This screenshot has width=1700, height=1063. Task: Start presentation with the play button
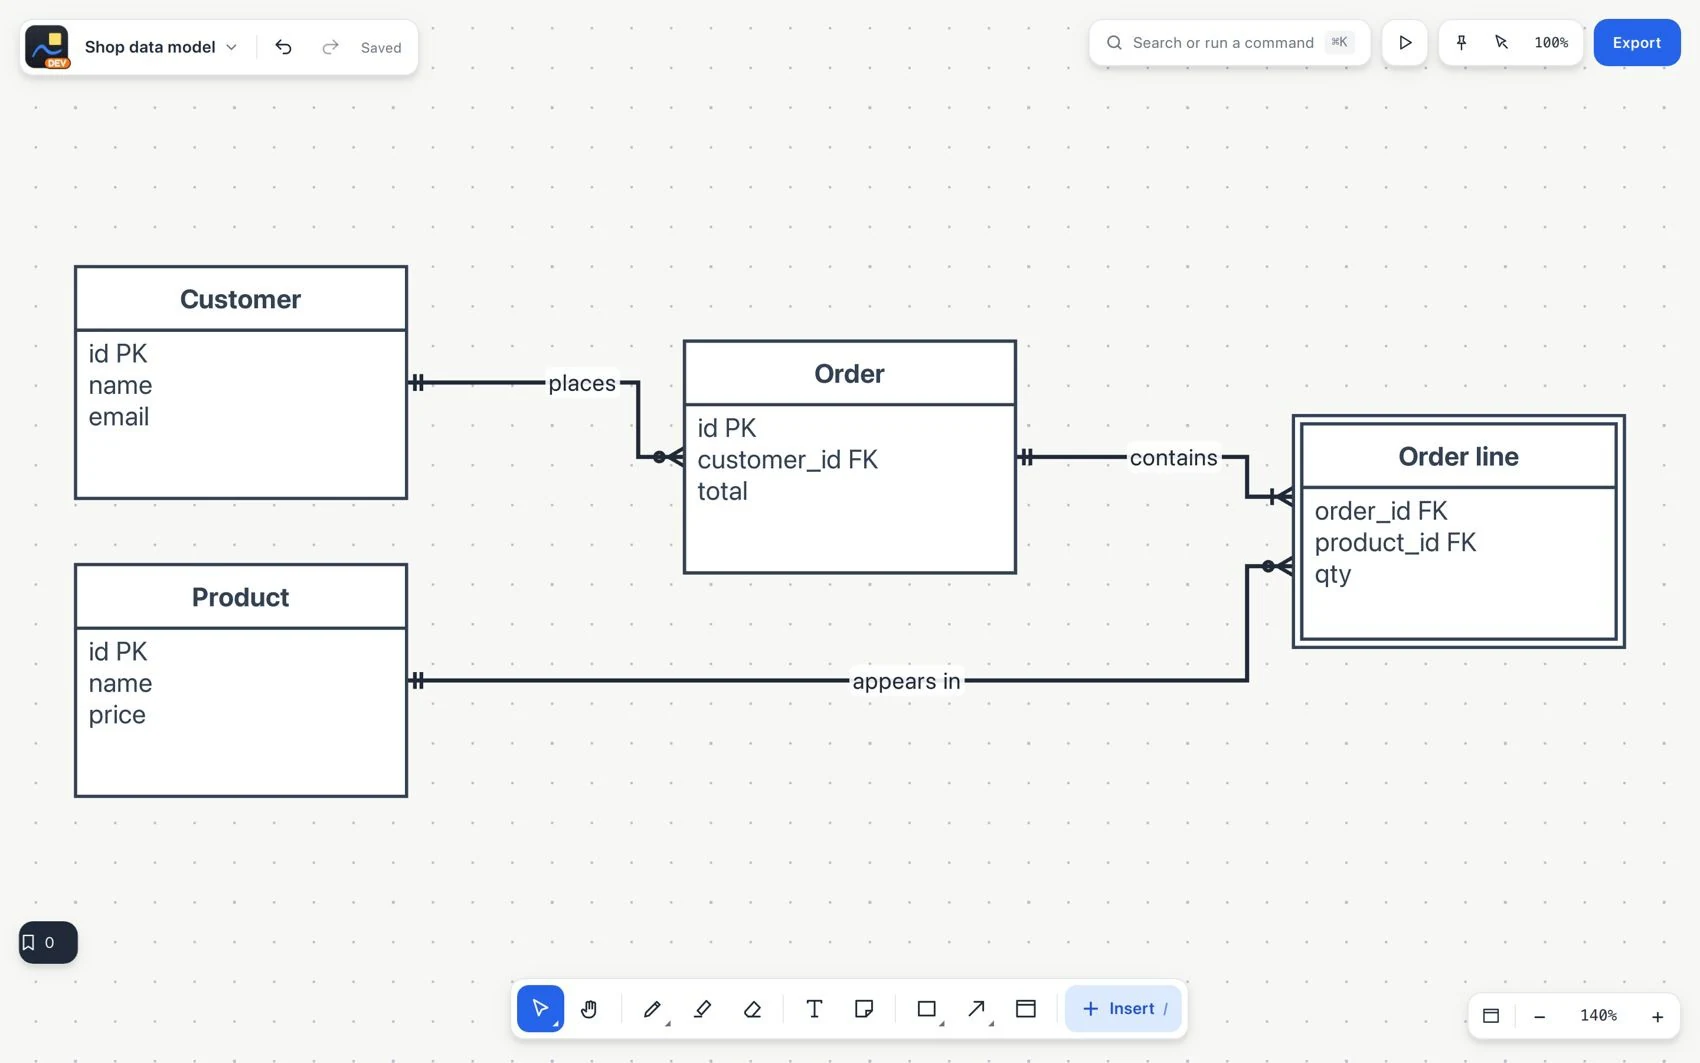coord(1405,43)
